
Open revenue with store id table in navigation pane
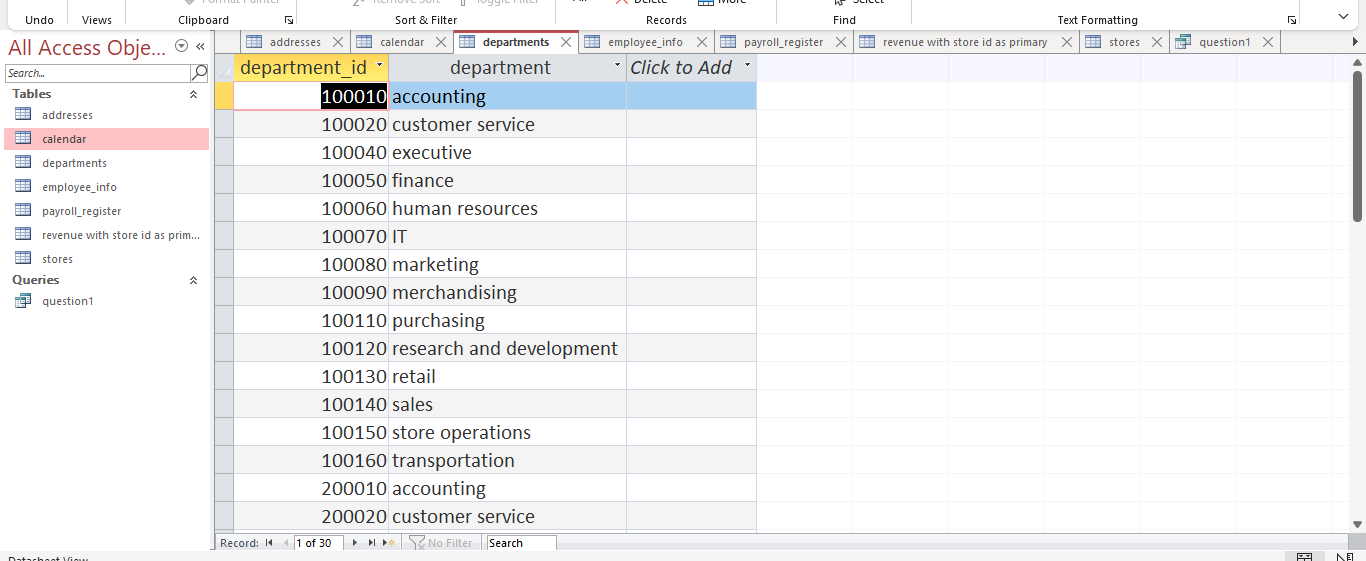(x=120, y=235)
